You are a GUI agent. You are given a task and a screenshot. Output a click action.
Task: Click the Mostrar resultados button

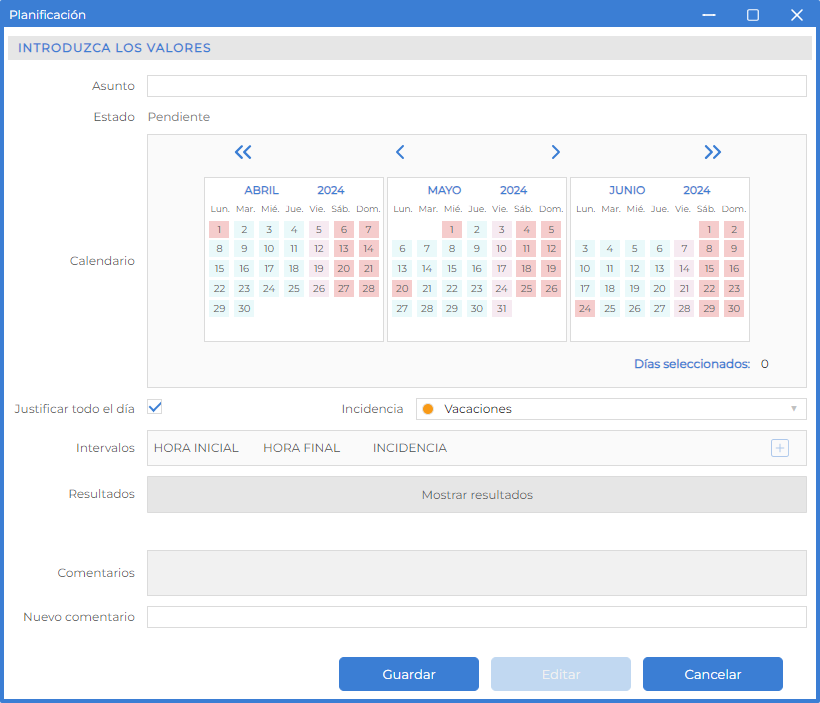(x=476, y=494)
